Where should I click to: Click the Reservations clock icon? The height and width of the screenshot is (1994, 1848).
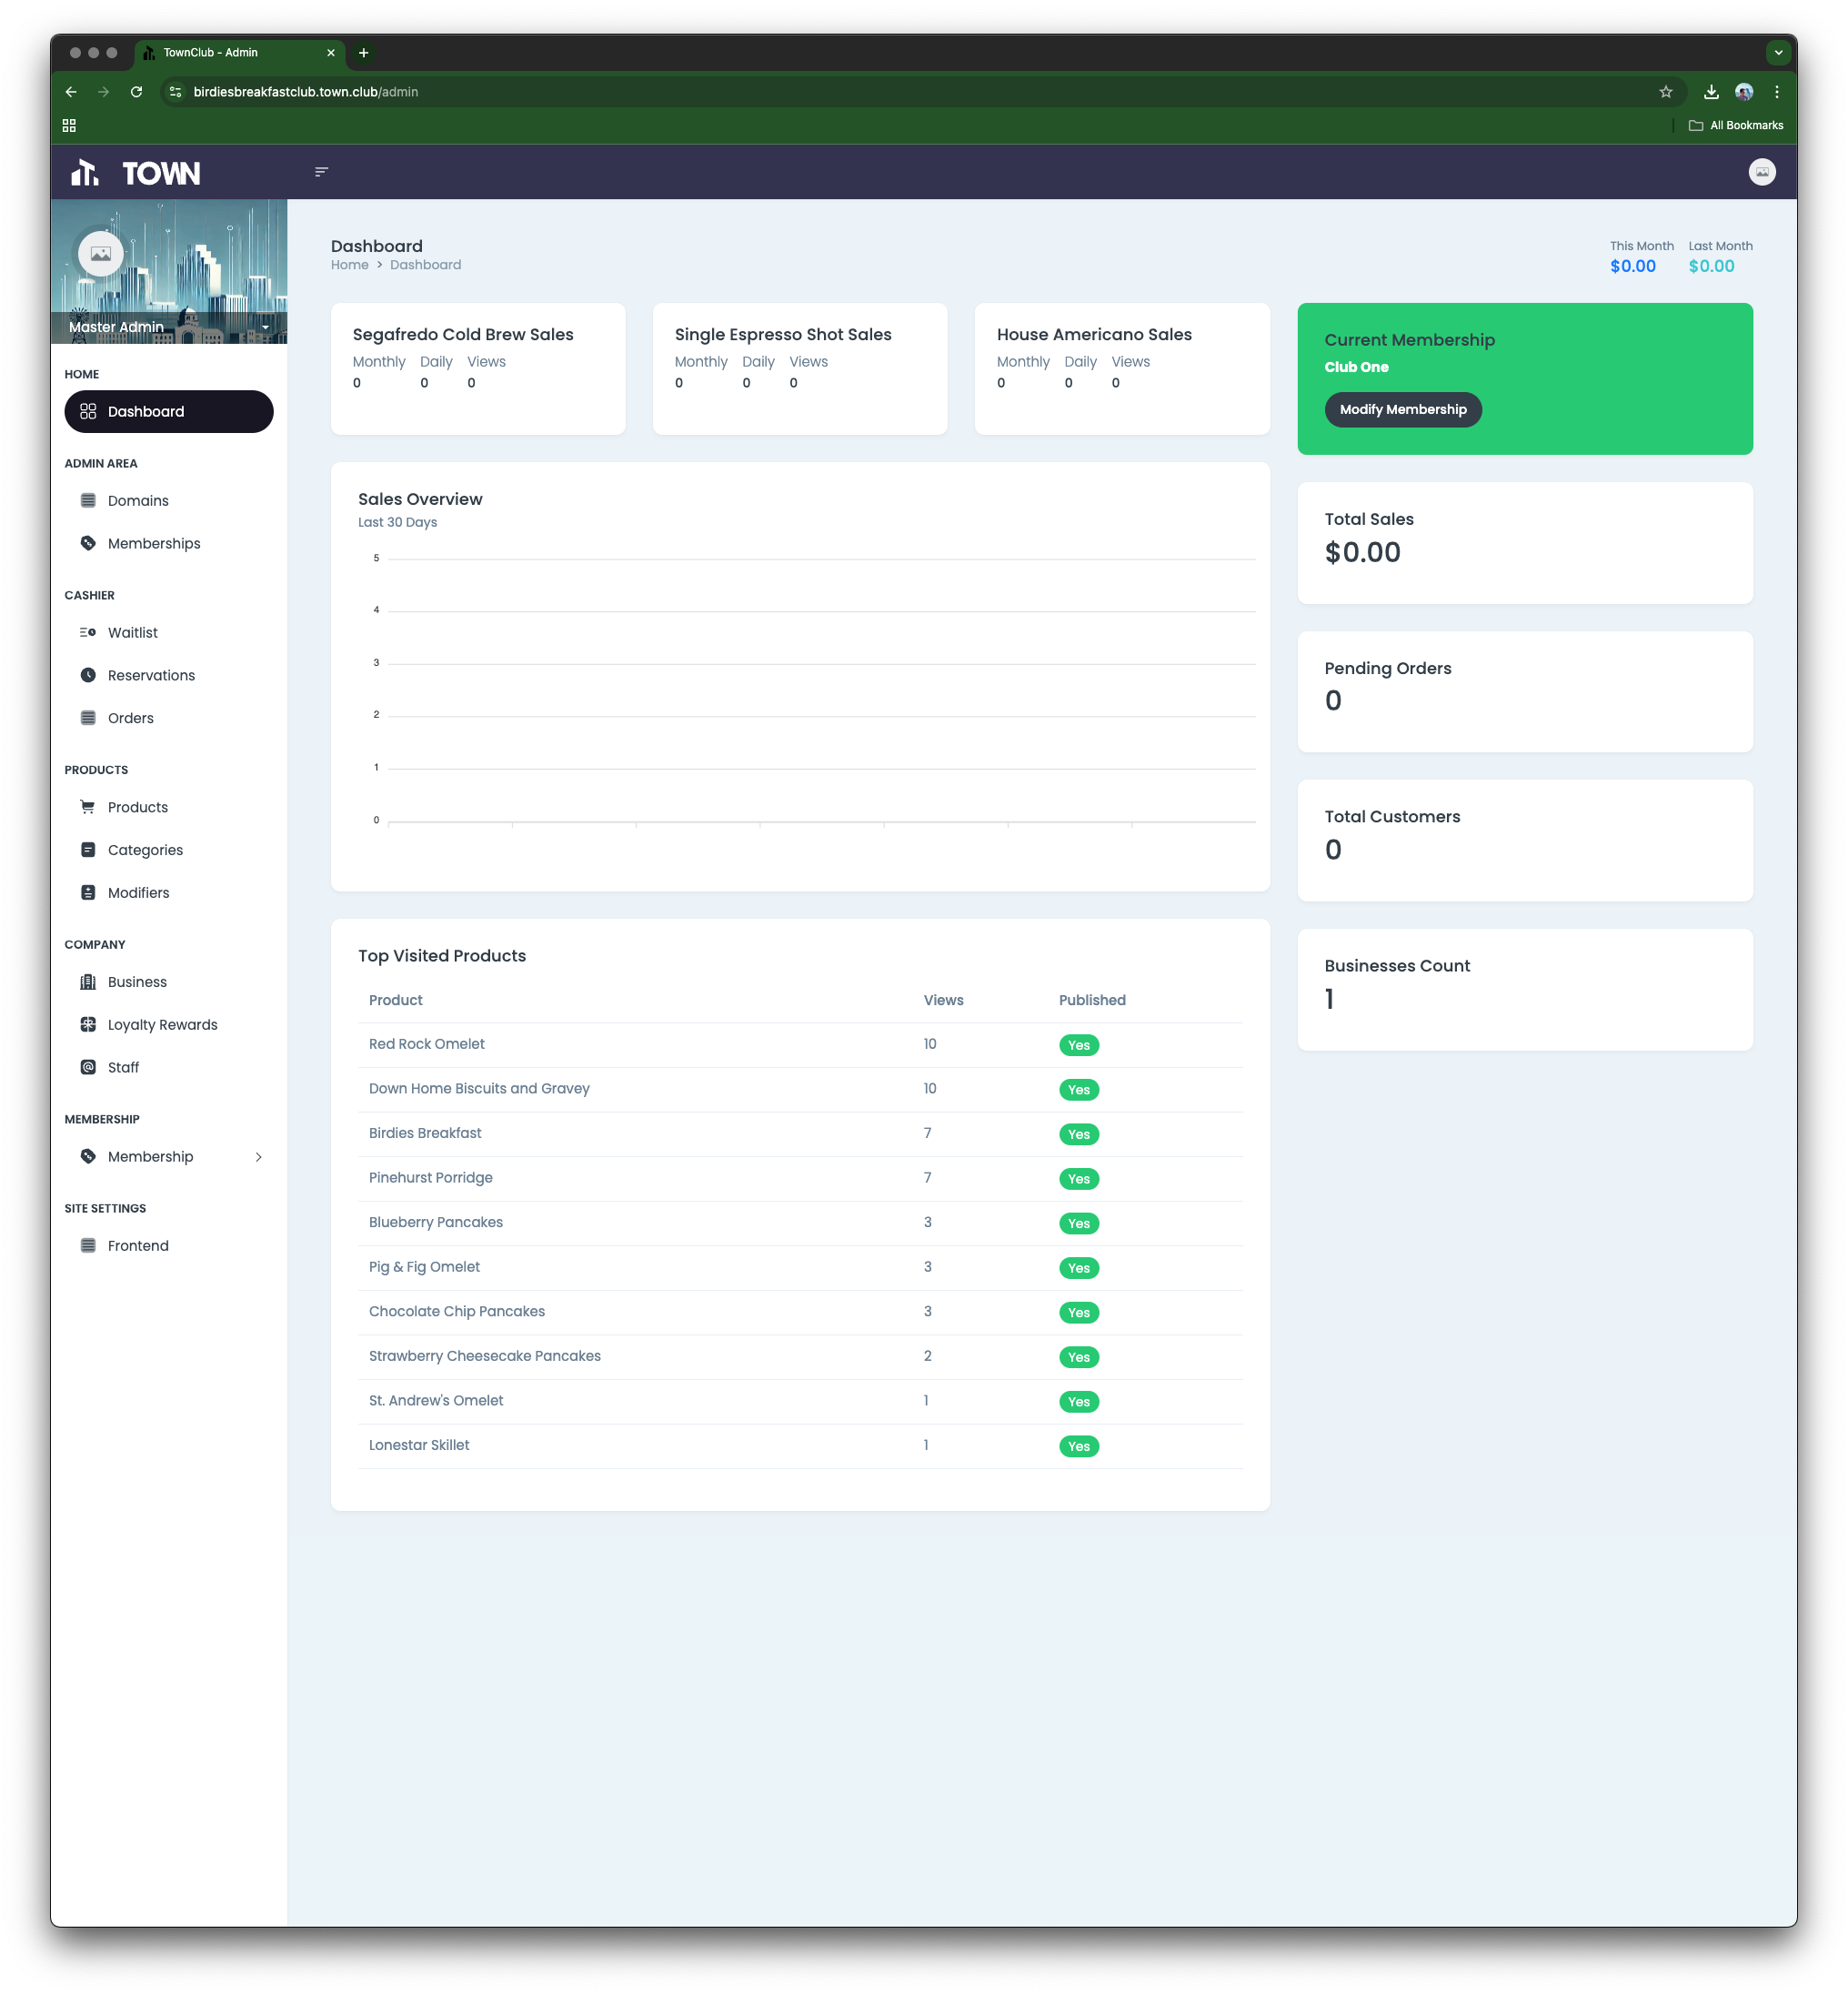coord(88,676)
